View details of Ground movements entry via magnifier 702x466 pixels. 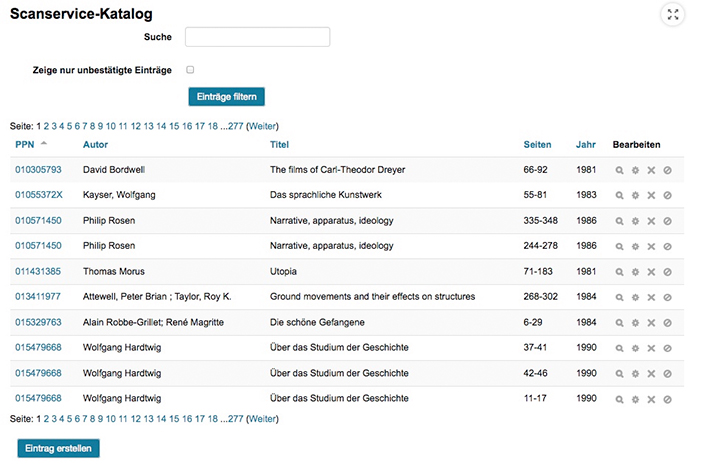[619, 297]
